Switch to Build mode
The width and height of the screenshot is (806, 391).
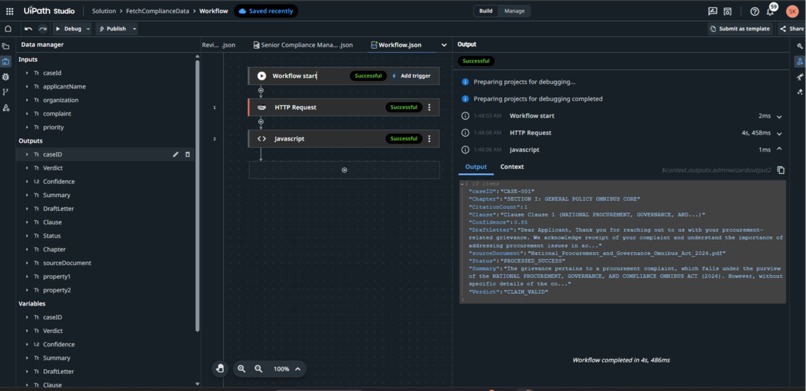point(486,11)
